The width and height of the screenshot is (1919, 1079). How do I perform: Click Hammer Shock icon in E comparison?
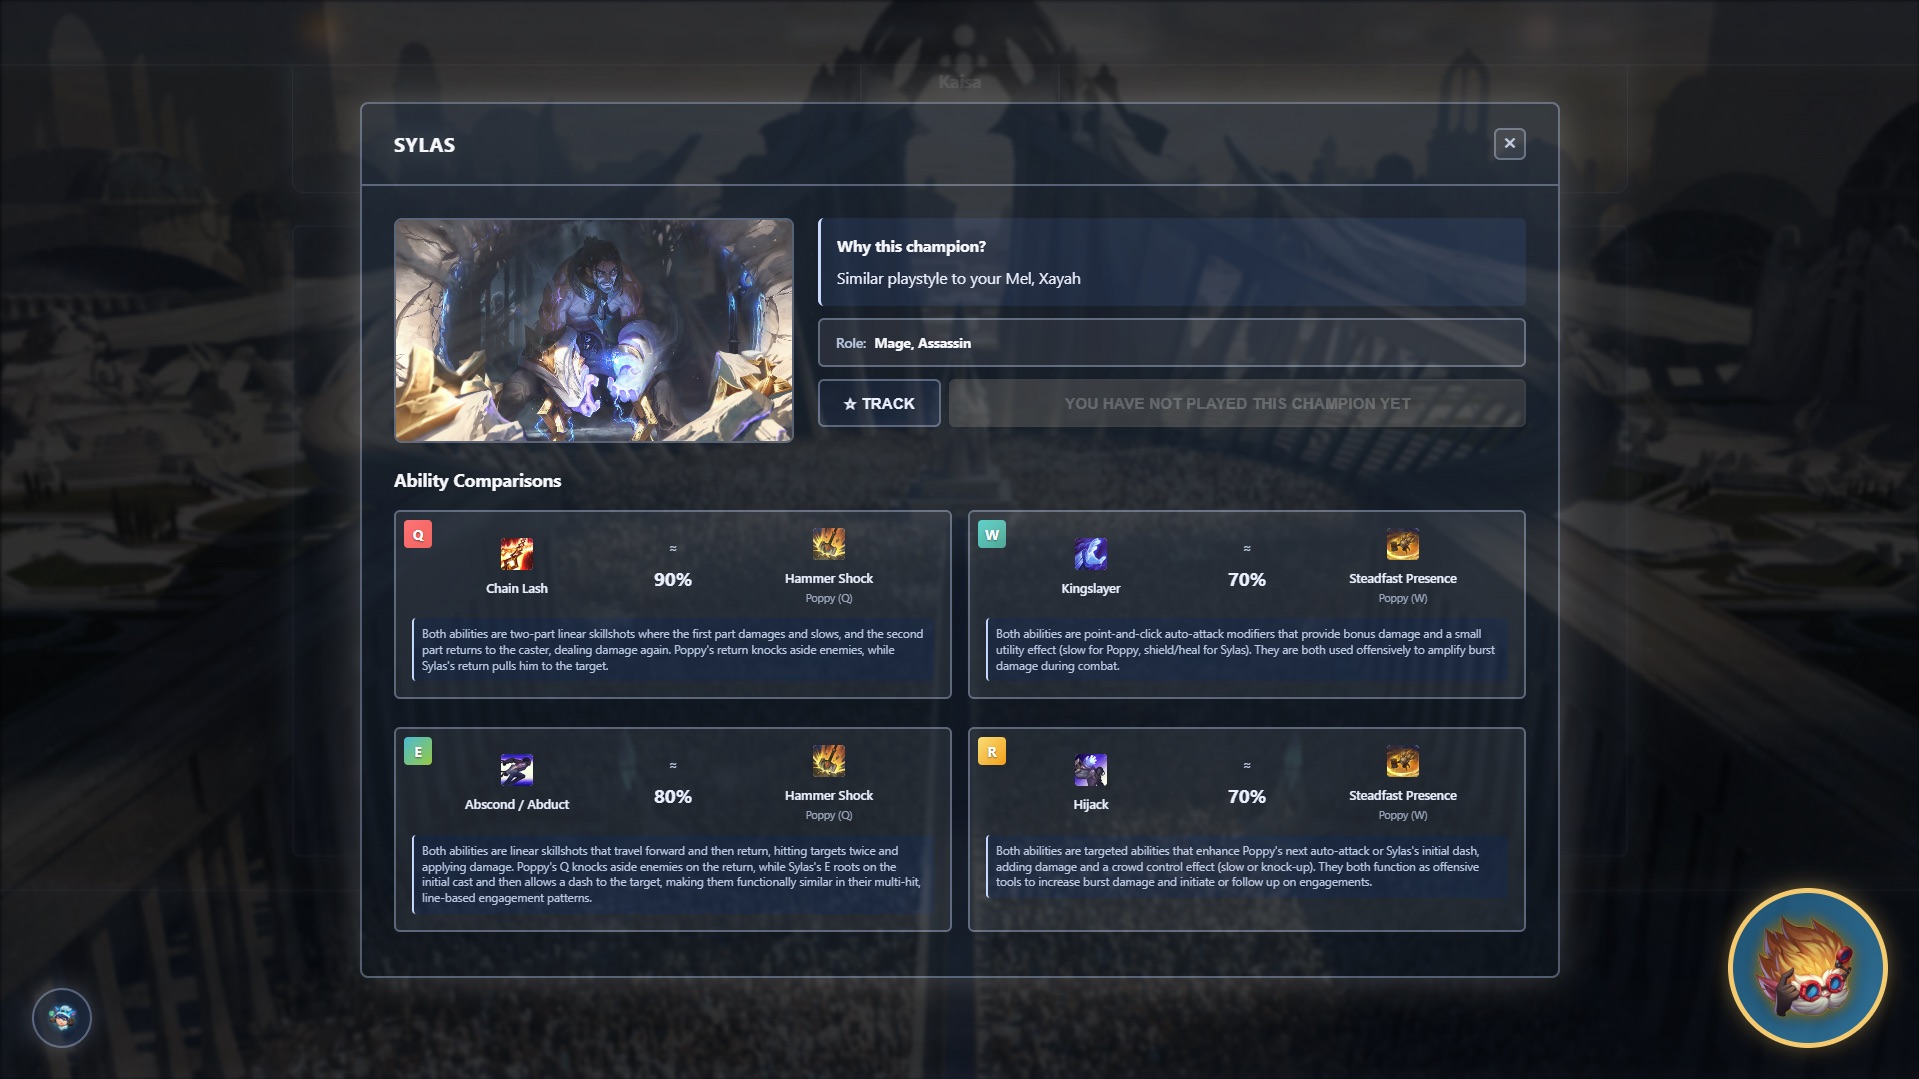[x=828, y=761]
